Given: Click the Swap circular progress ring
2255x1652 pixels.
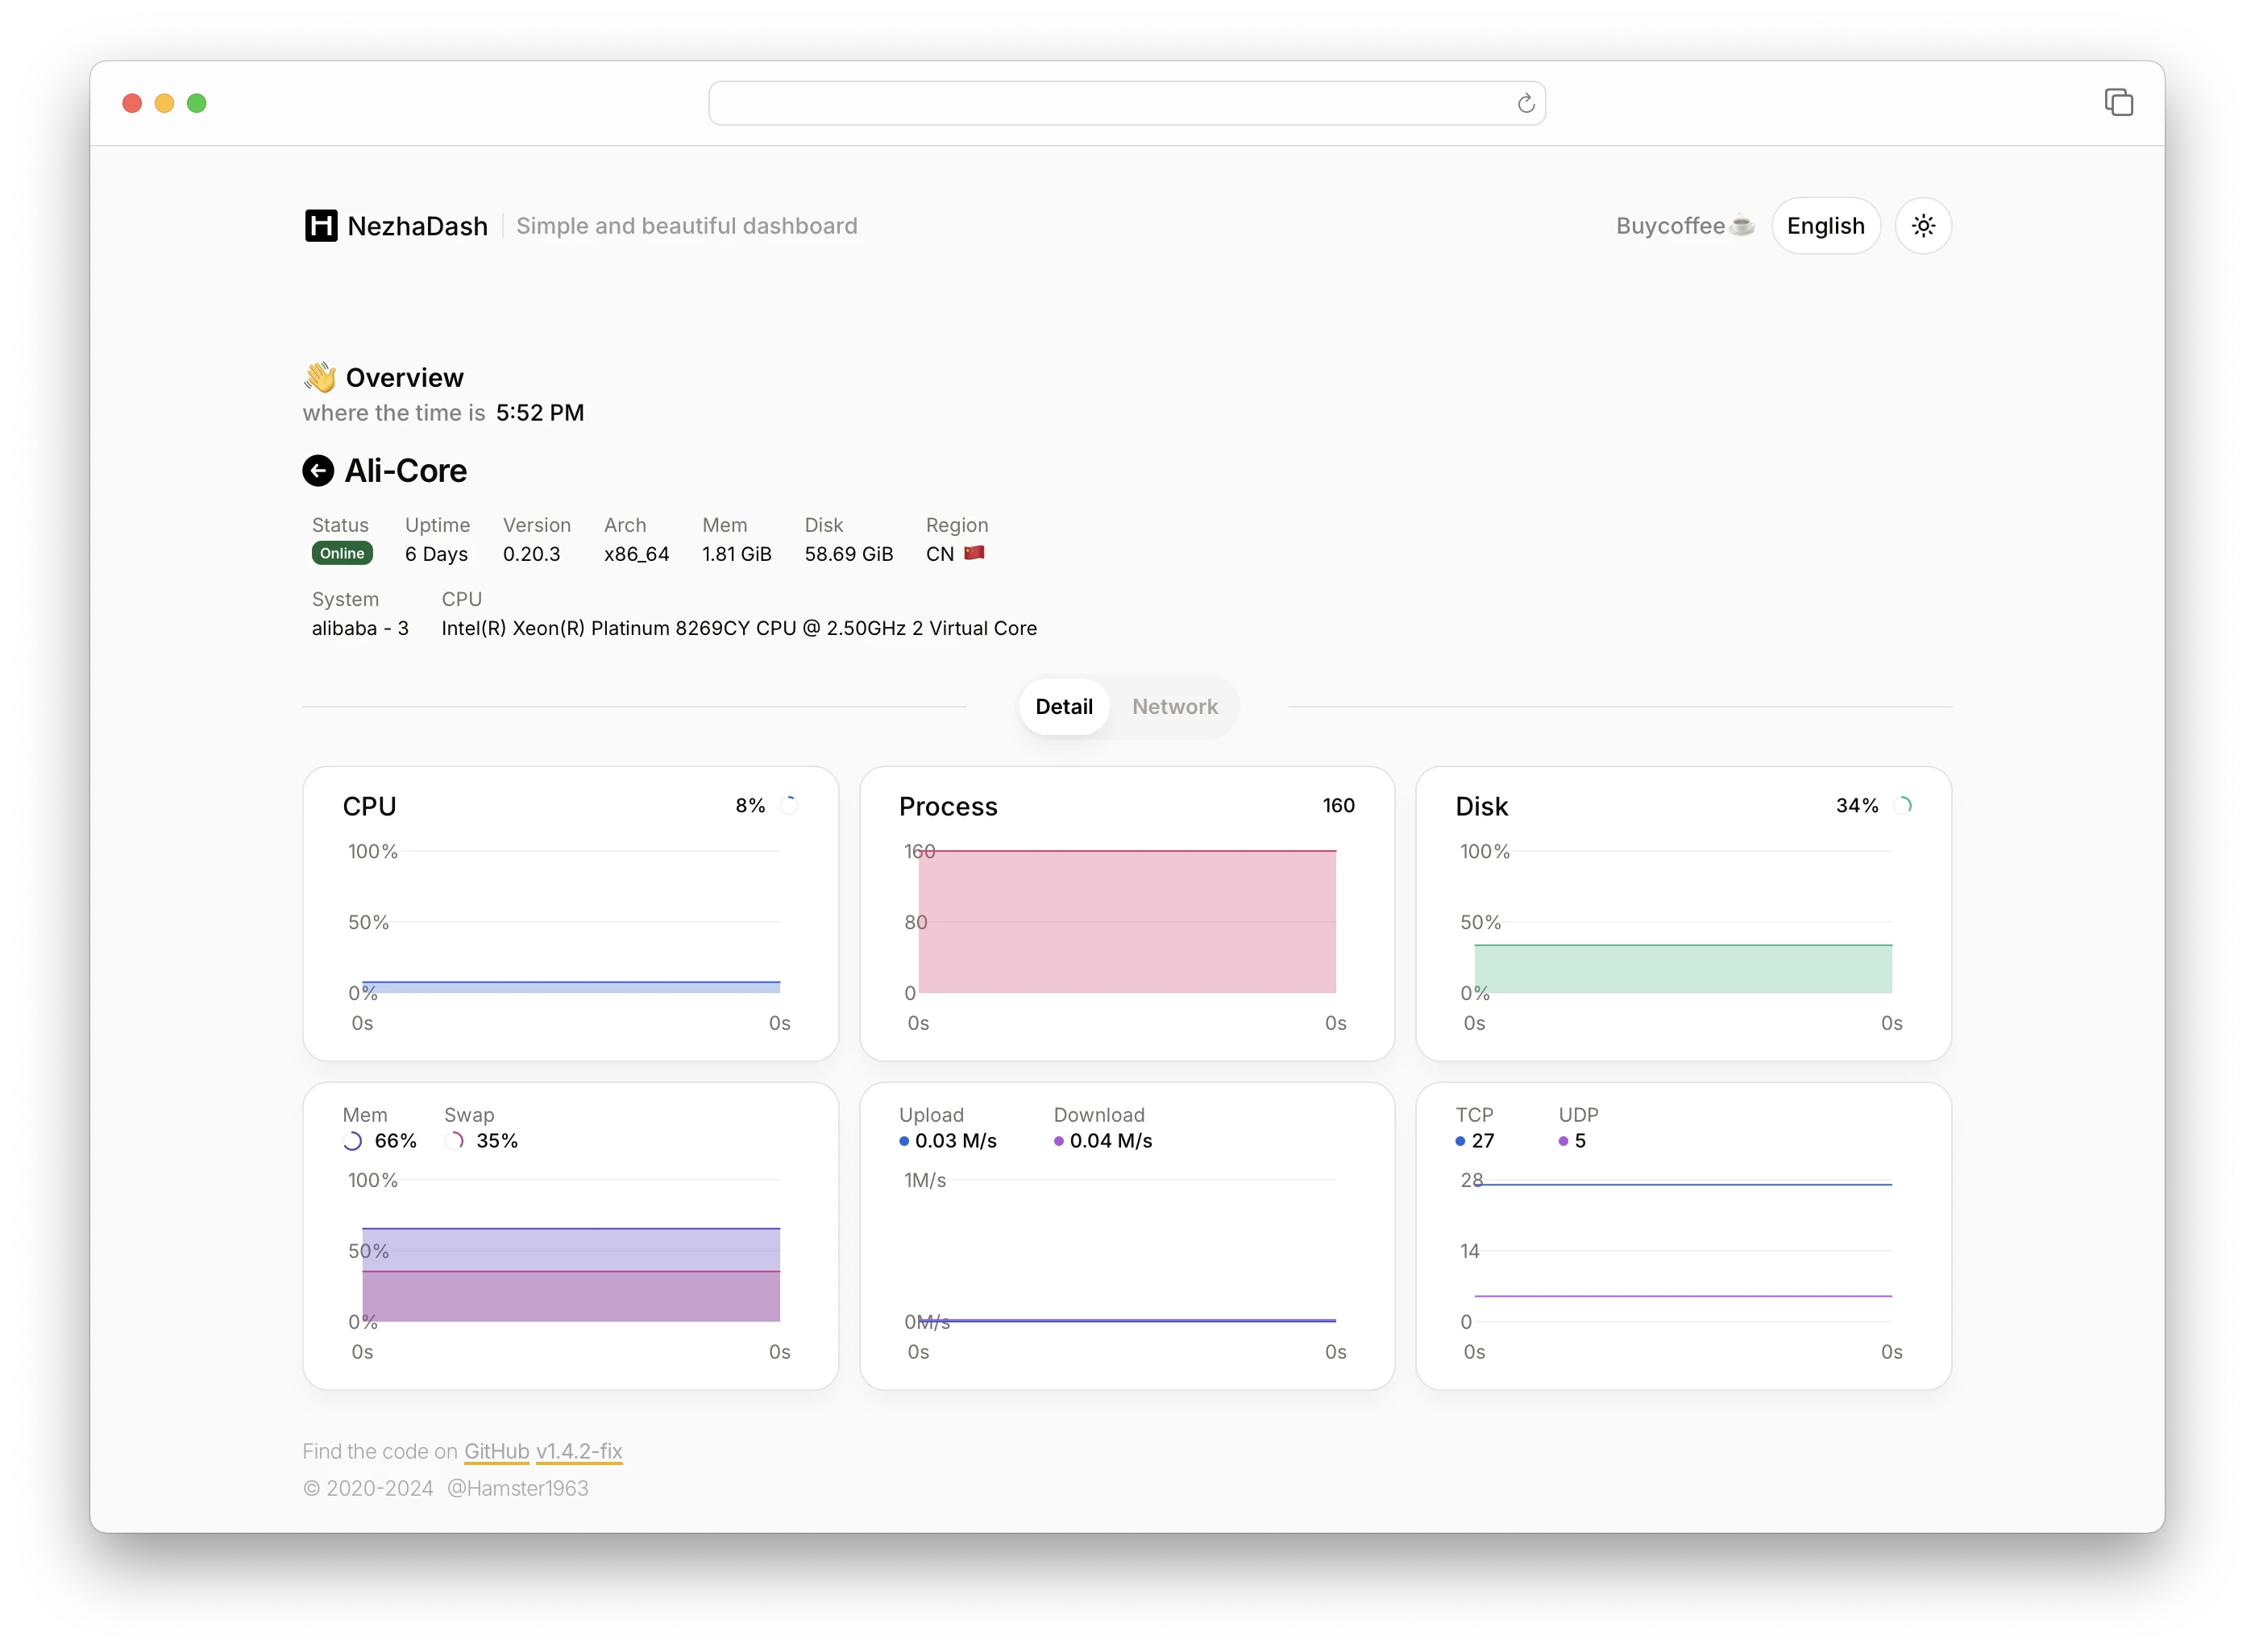Looking at the screenshot, I should (455, 1141).
